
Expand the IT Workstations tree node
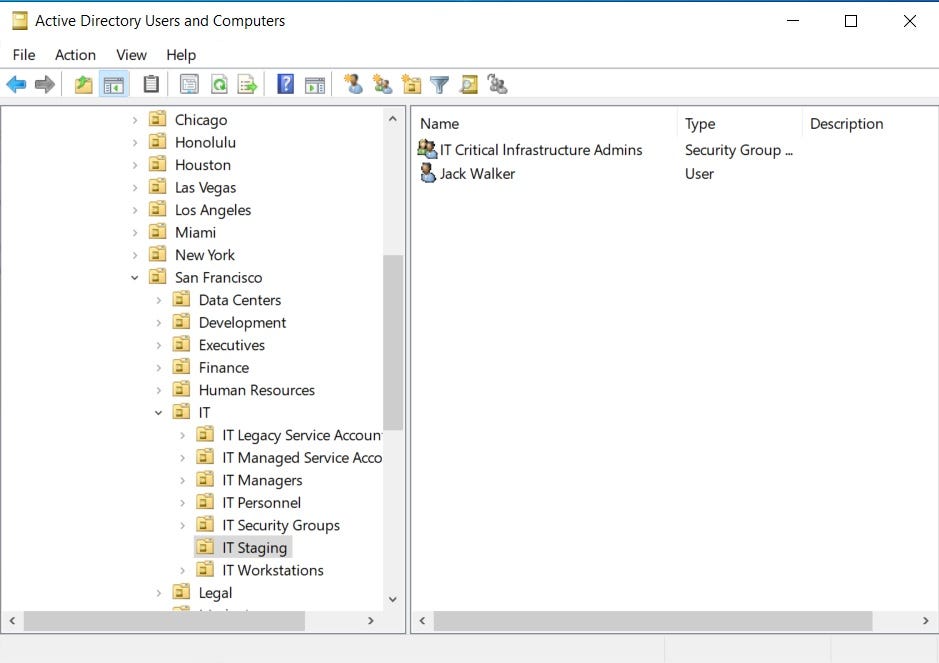[183, 571]
